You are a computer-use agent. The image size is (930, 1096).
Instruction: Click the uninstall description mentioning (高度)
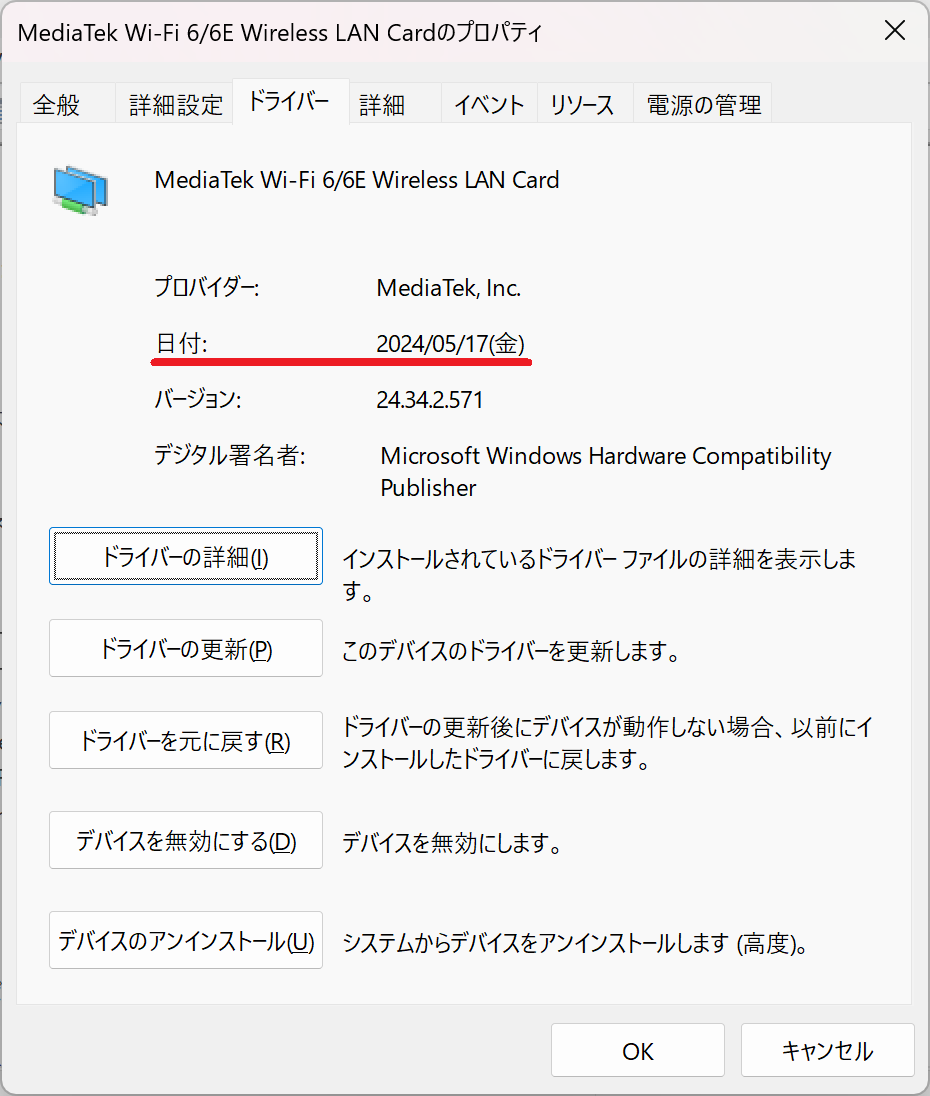[x=575, y=944]
